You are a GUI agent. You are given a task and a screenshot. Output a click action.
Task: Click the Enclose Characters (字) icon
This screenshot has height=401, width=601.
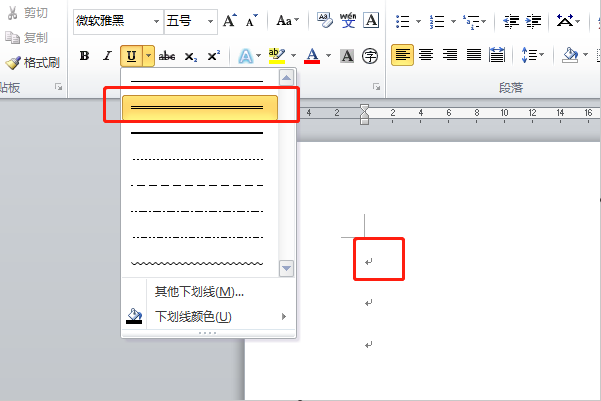370,56
